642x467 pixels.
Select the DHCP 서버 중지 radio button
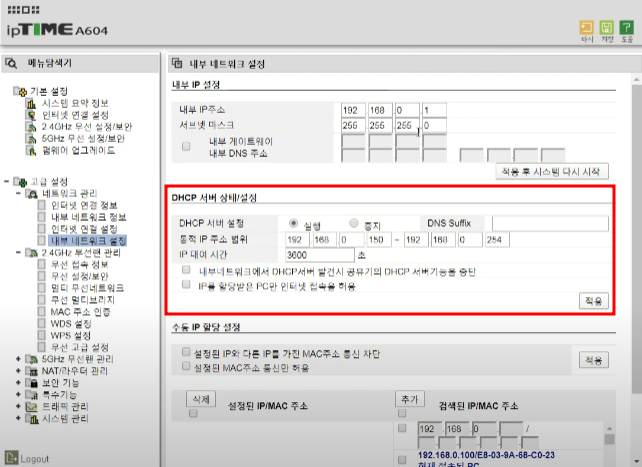[x=354, y=223]
